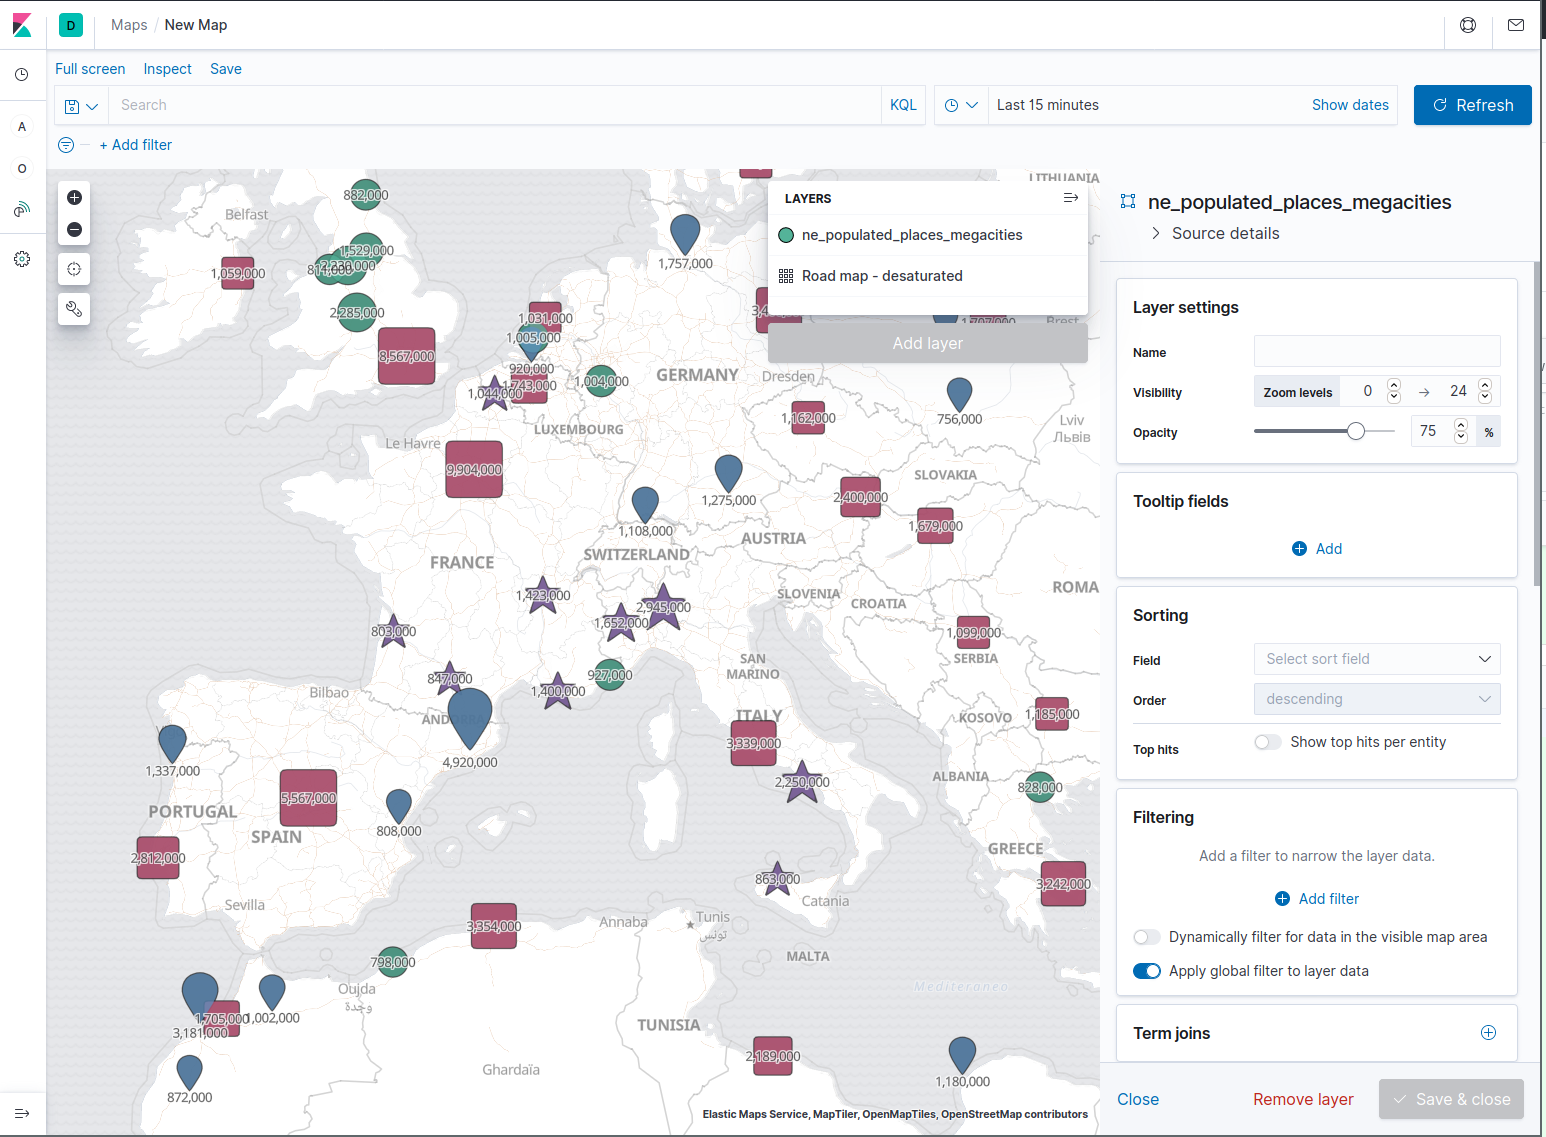The height and width of the screenshot is (1137, 1546).
Task: Open the map tools wrench icon
Action: pyautogui.click(x=74, y=309)
